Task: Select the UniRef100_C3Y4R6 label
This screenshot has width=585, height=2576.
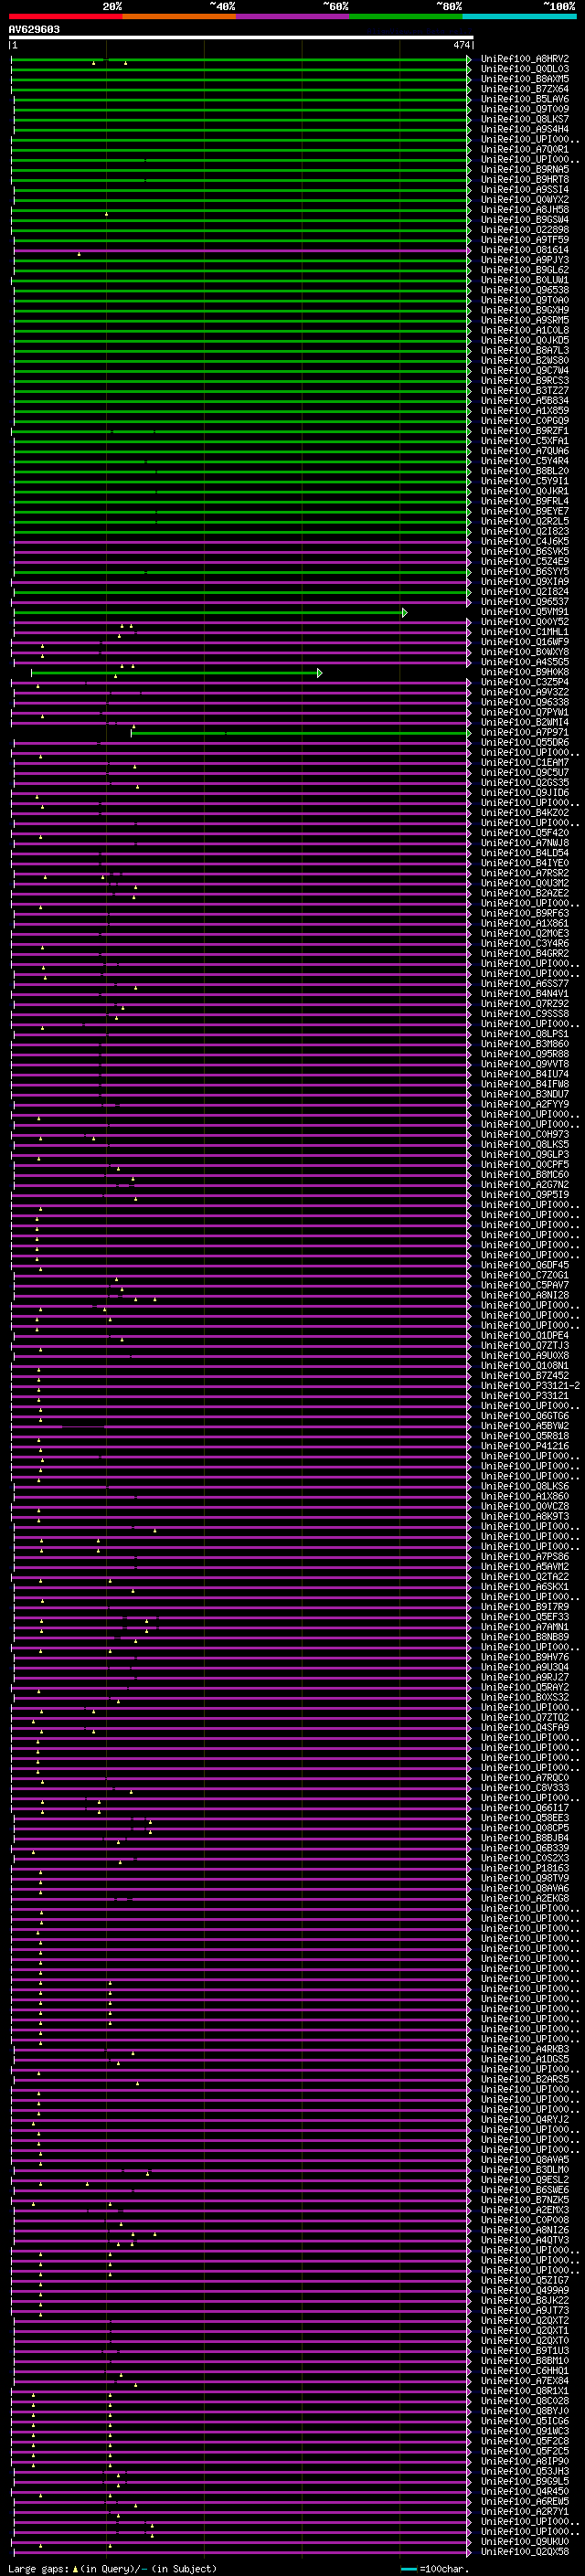Action: click(x=525, y=943)
